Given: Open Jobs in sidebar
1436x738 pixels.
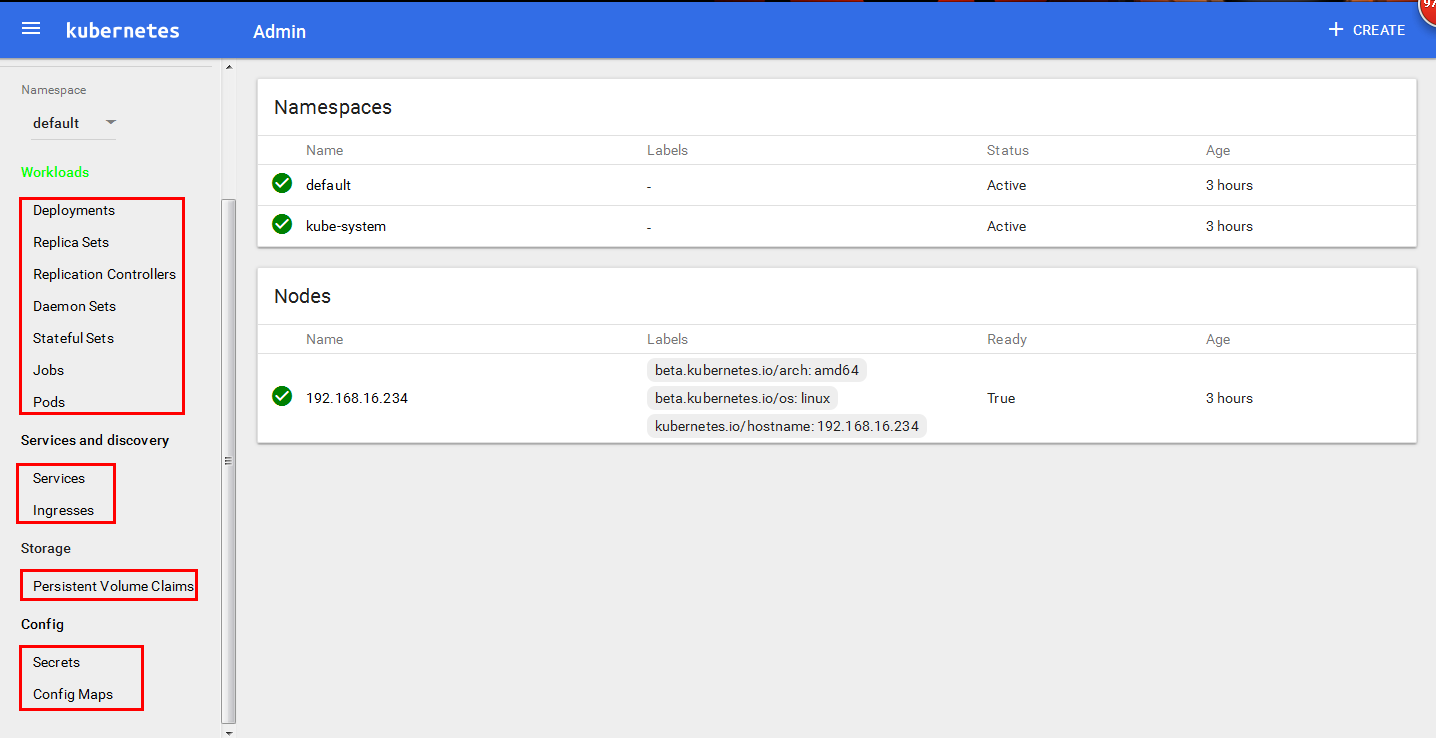Looking at the screenshot, I should coord(48,370).
